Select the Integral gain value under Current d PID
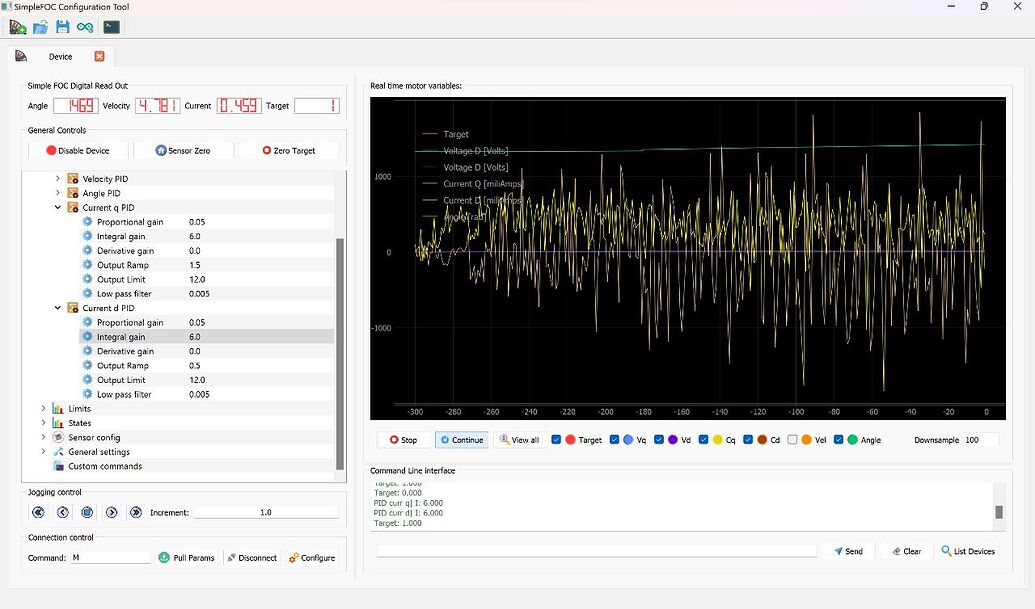 point(197,336)
